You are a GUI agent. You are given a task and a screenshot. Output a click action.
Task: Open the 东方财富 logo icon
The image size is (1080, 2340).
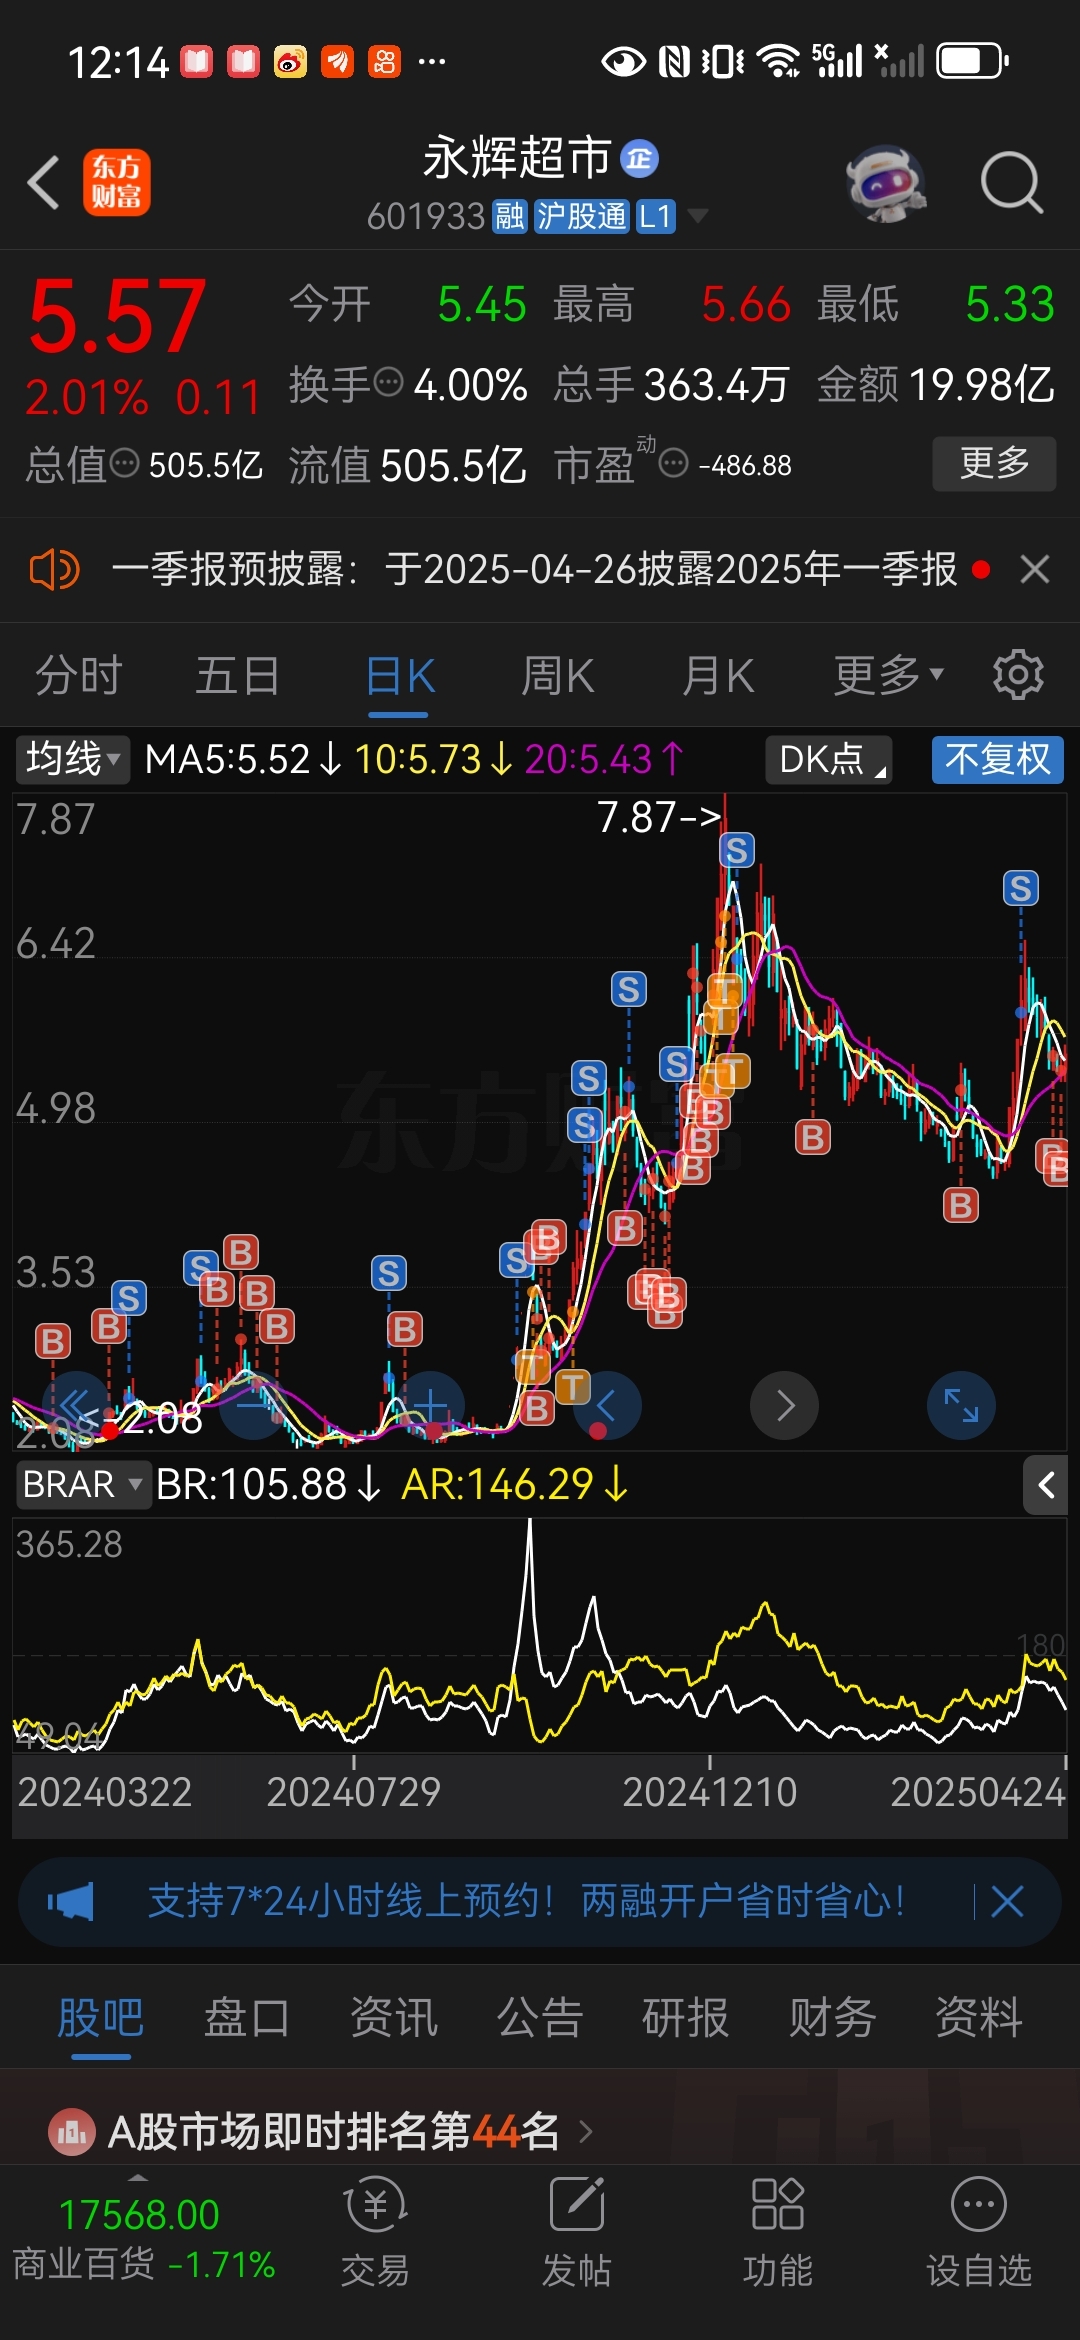pyautogui.click(x=117, y=183)
